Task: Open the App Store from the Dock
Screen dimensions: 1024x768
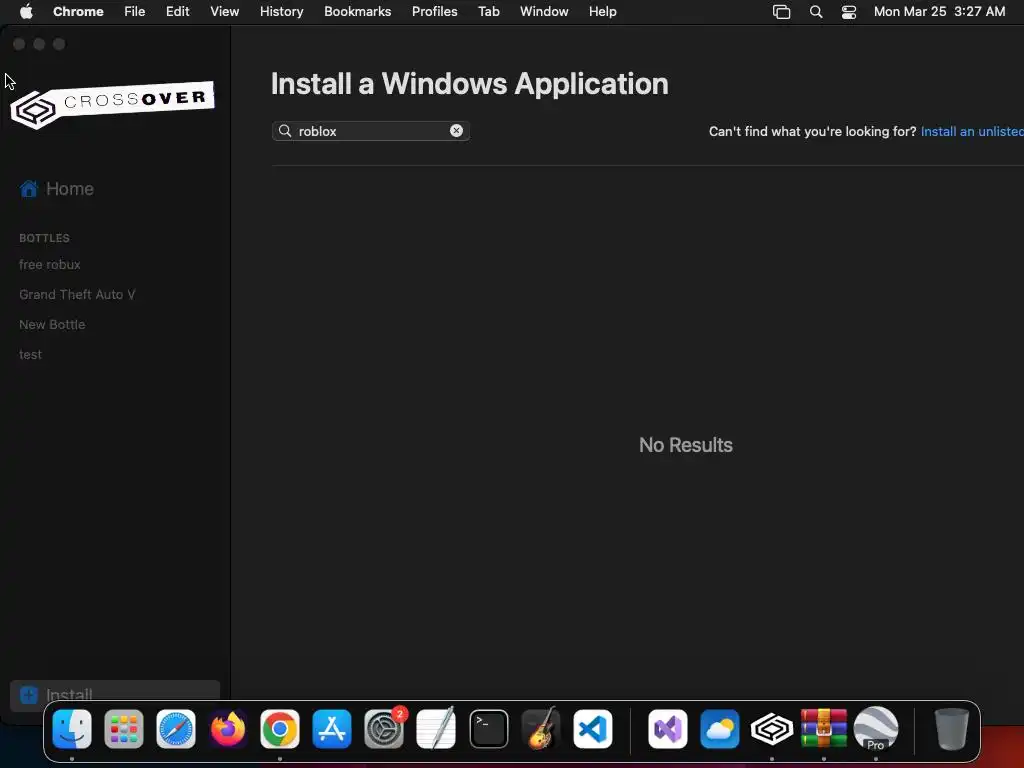Action: point(332,729)
